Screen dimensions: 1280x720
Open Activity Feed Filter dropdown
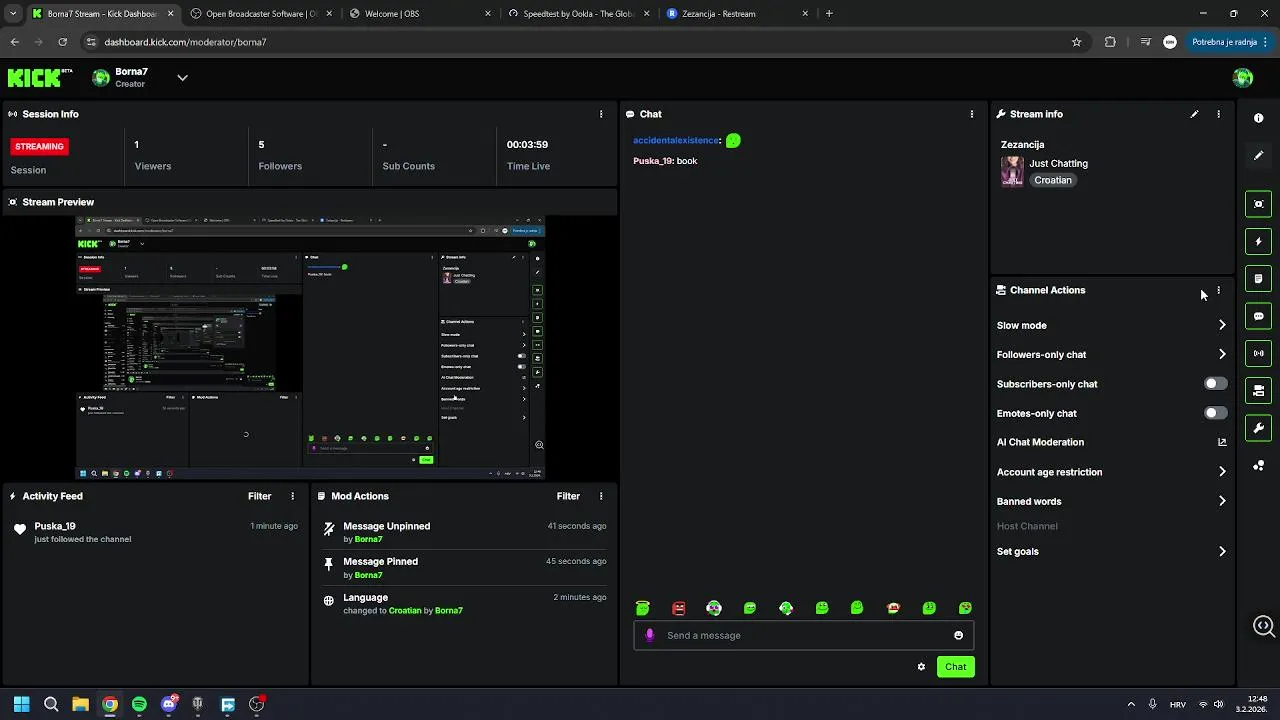(260, 496)
